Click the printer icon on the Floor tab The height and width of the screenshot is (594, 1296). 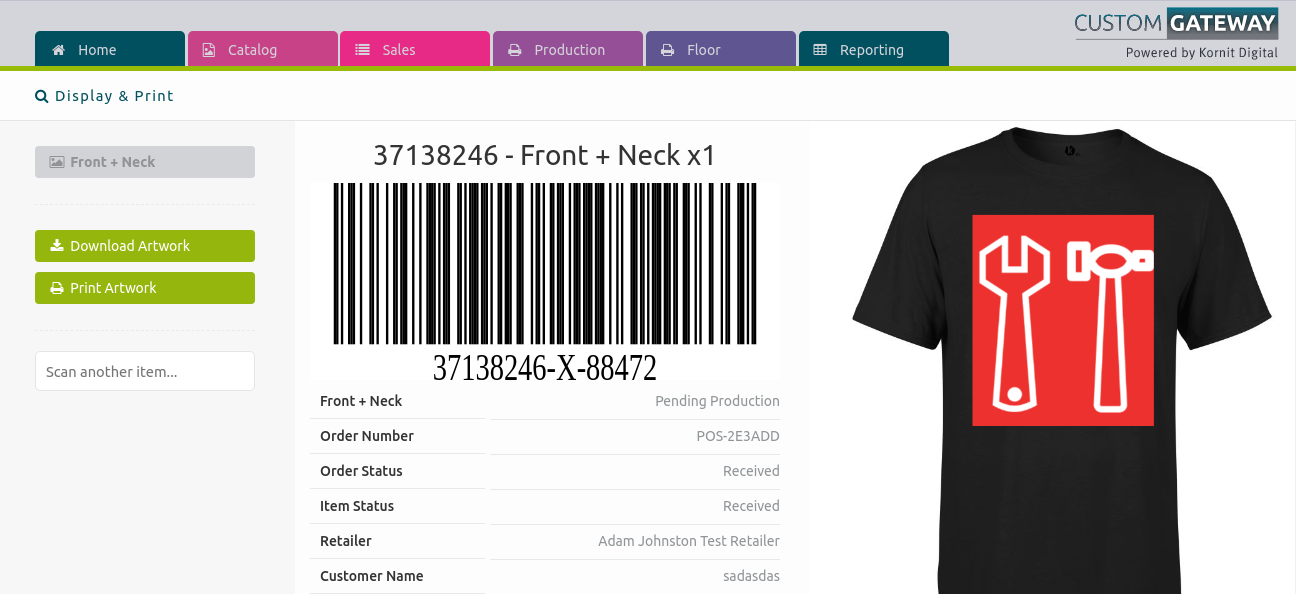point(667,50)
